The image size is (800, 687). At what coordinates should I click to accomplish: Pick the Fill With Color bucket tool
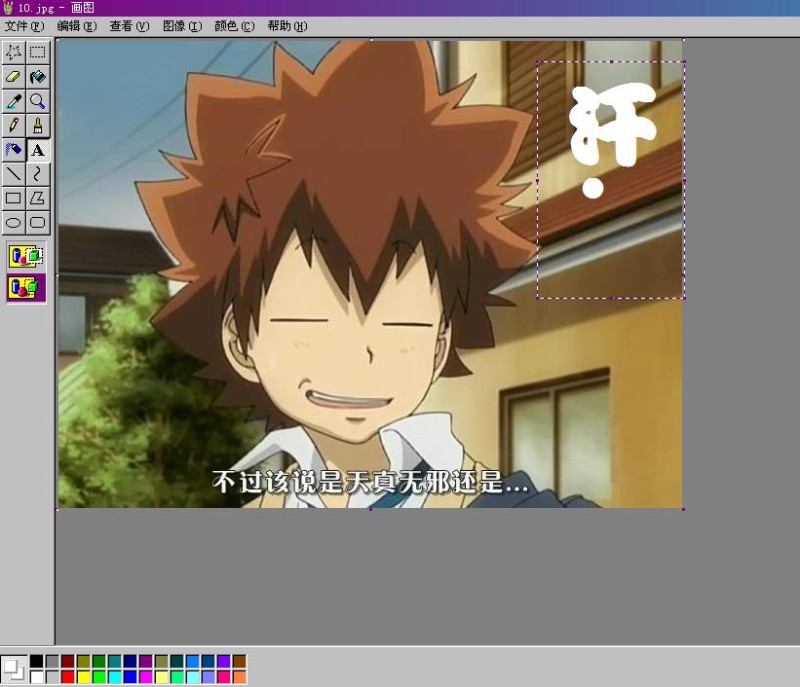point(38,77)
